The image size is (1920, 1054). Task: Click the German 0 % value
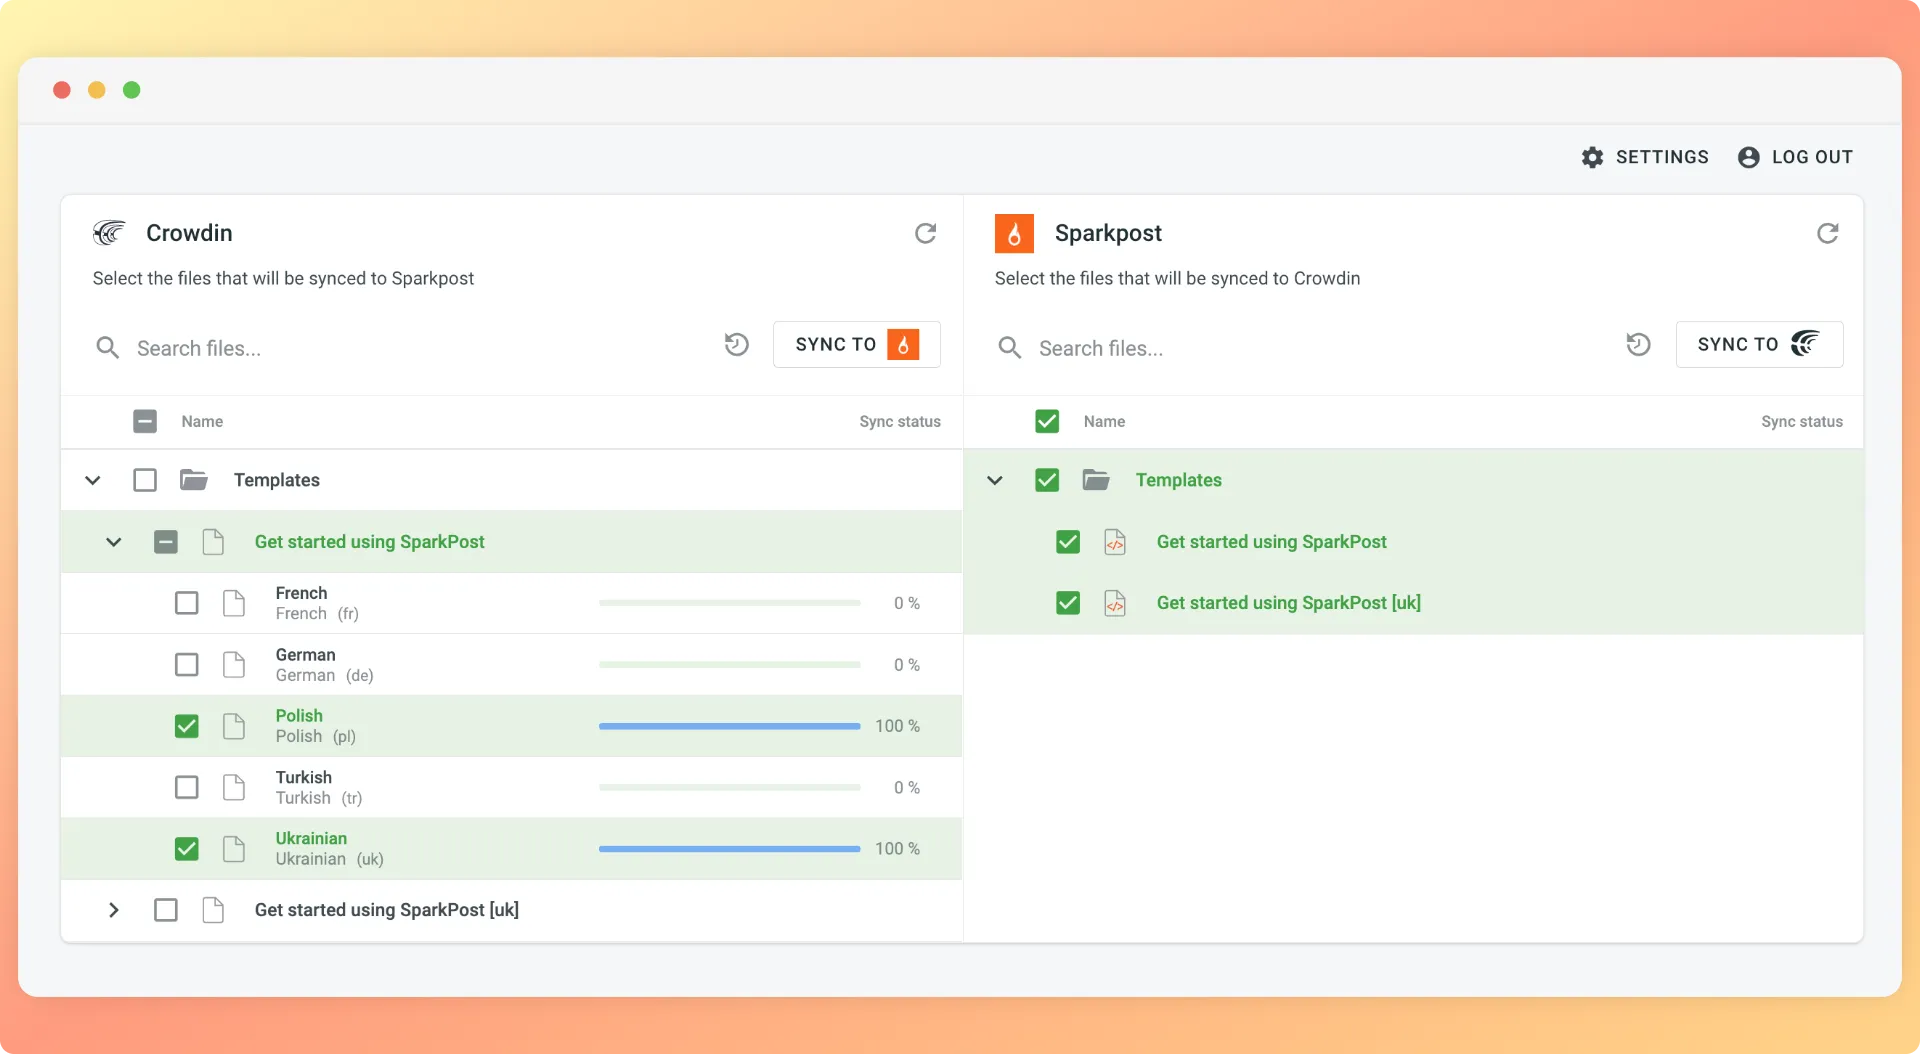coord(907,665)
